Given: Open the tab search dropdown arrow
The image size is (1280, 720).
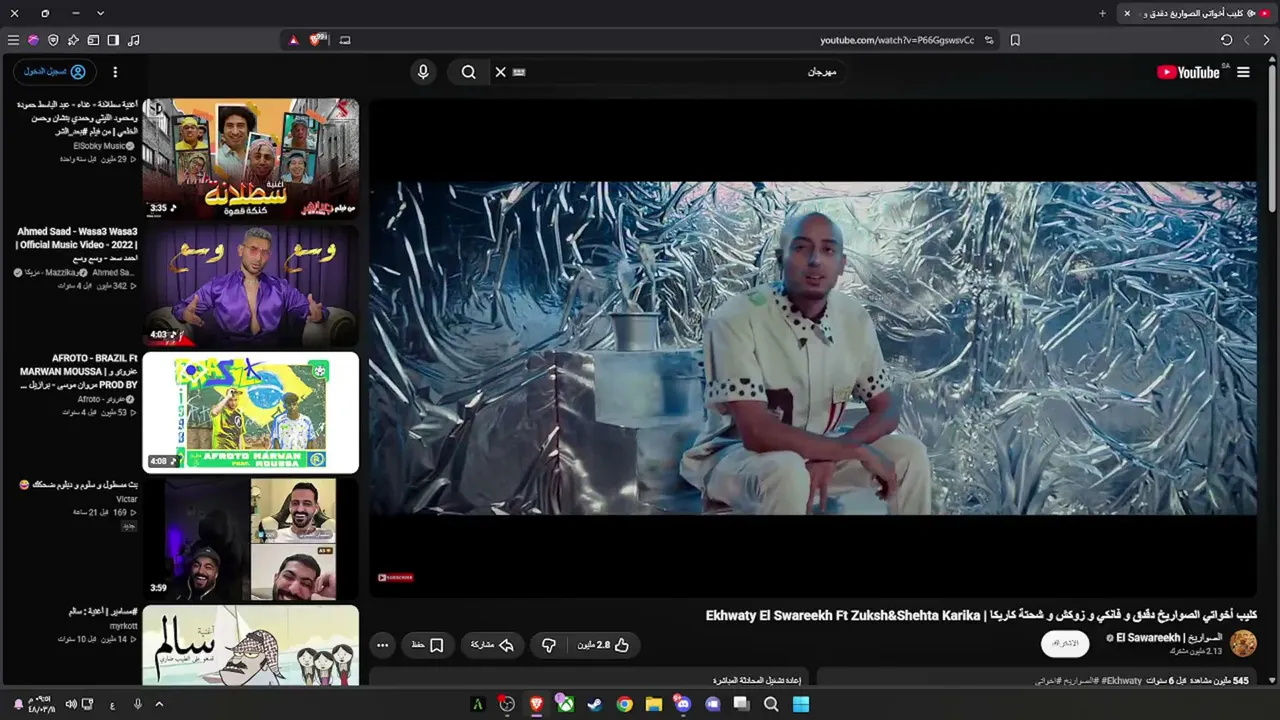Looking at the screenshot, I should (100, 13).
